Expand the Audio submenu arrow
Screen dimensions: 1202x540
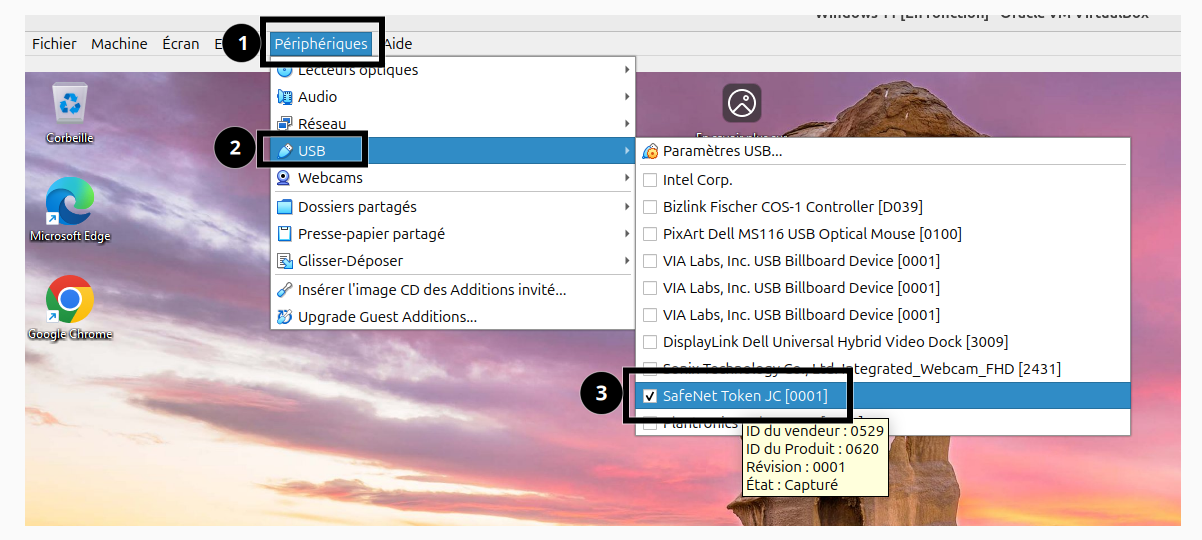pos(627,97)
